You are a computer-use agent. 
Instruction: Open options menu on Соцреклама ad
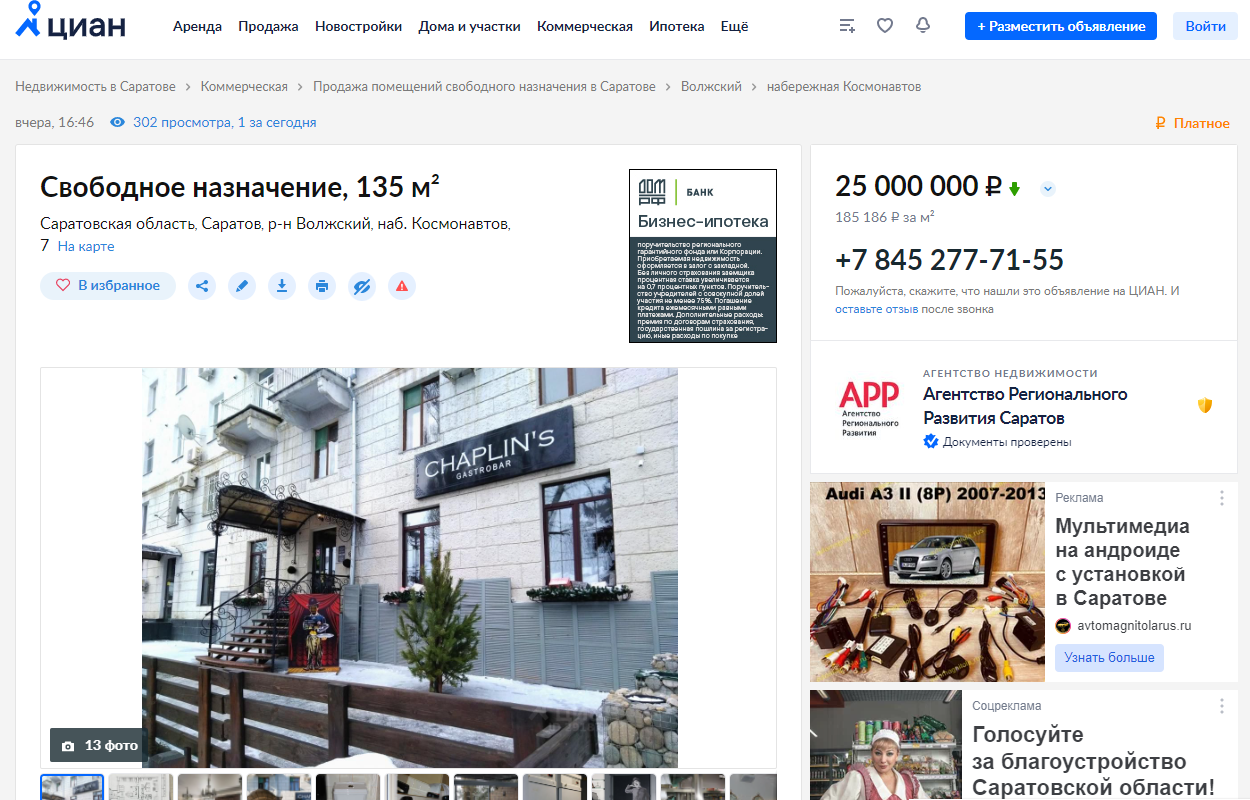(x=1222, y=706)
